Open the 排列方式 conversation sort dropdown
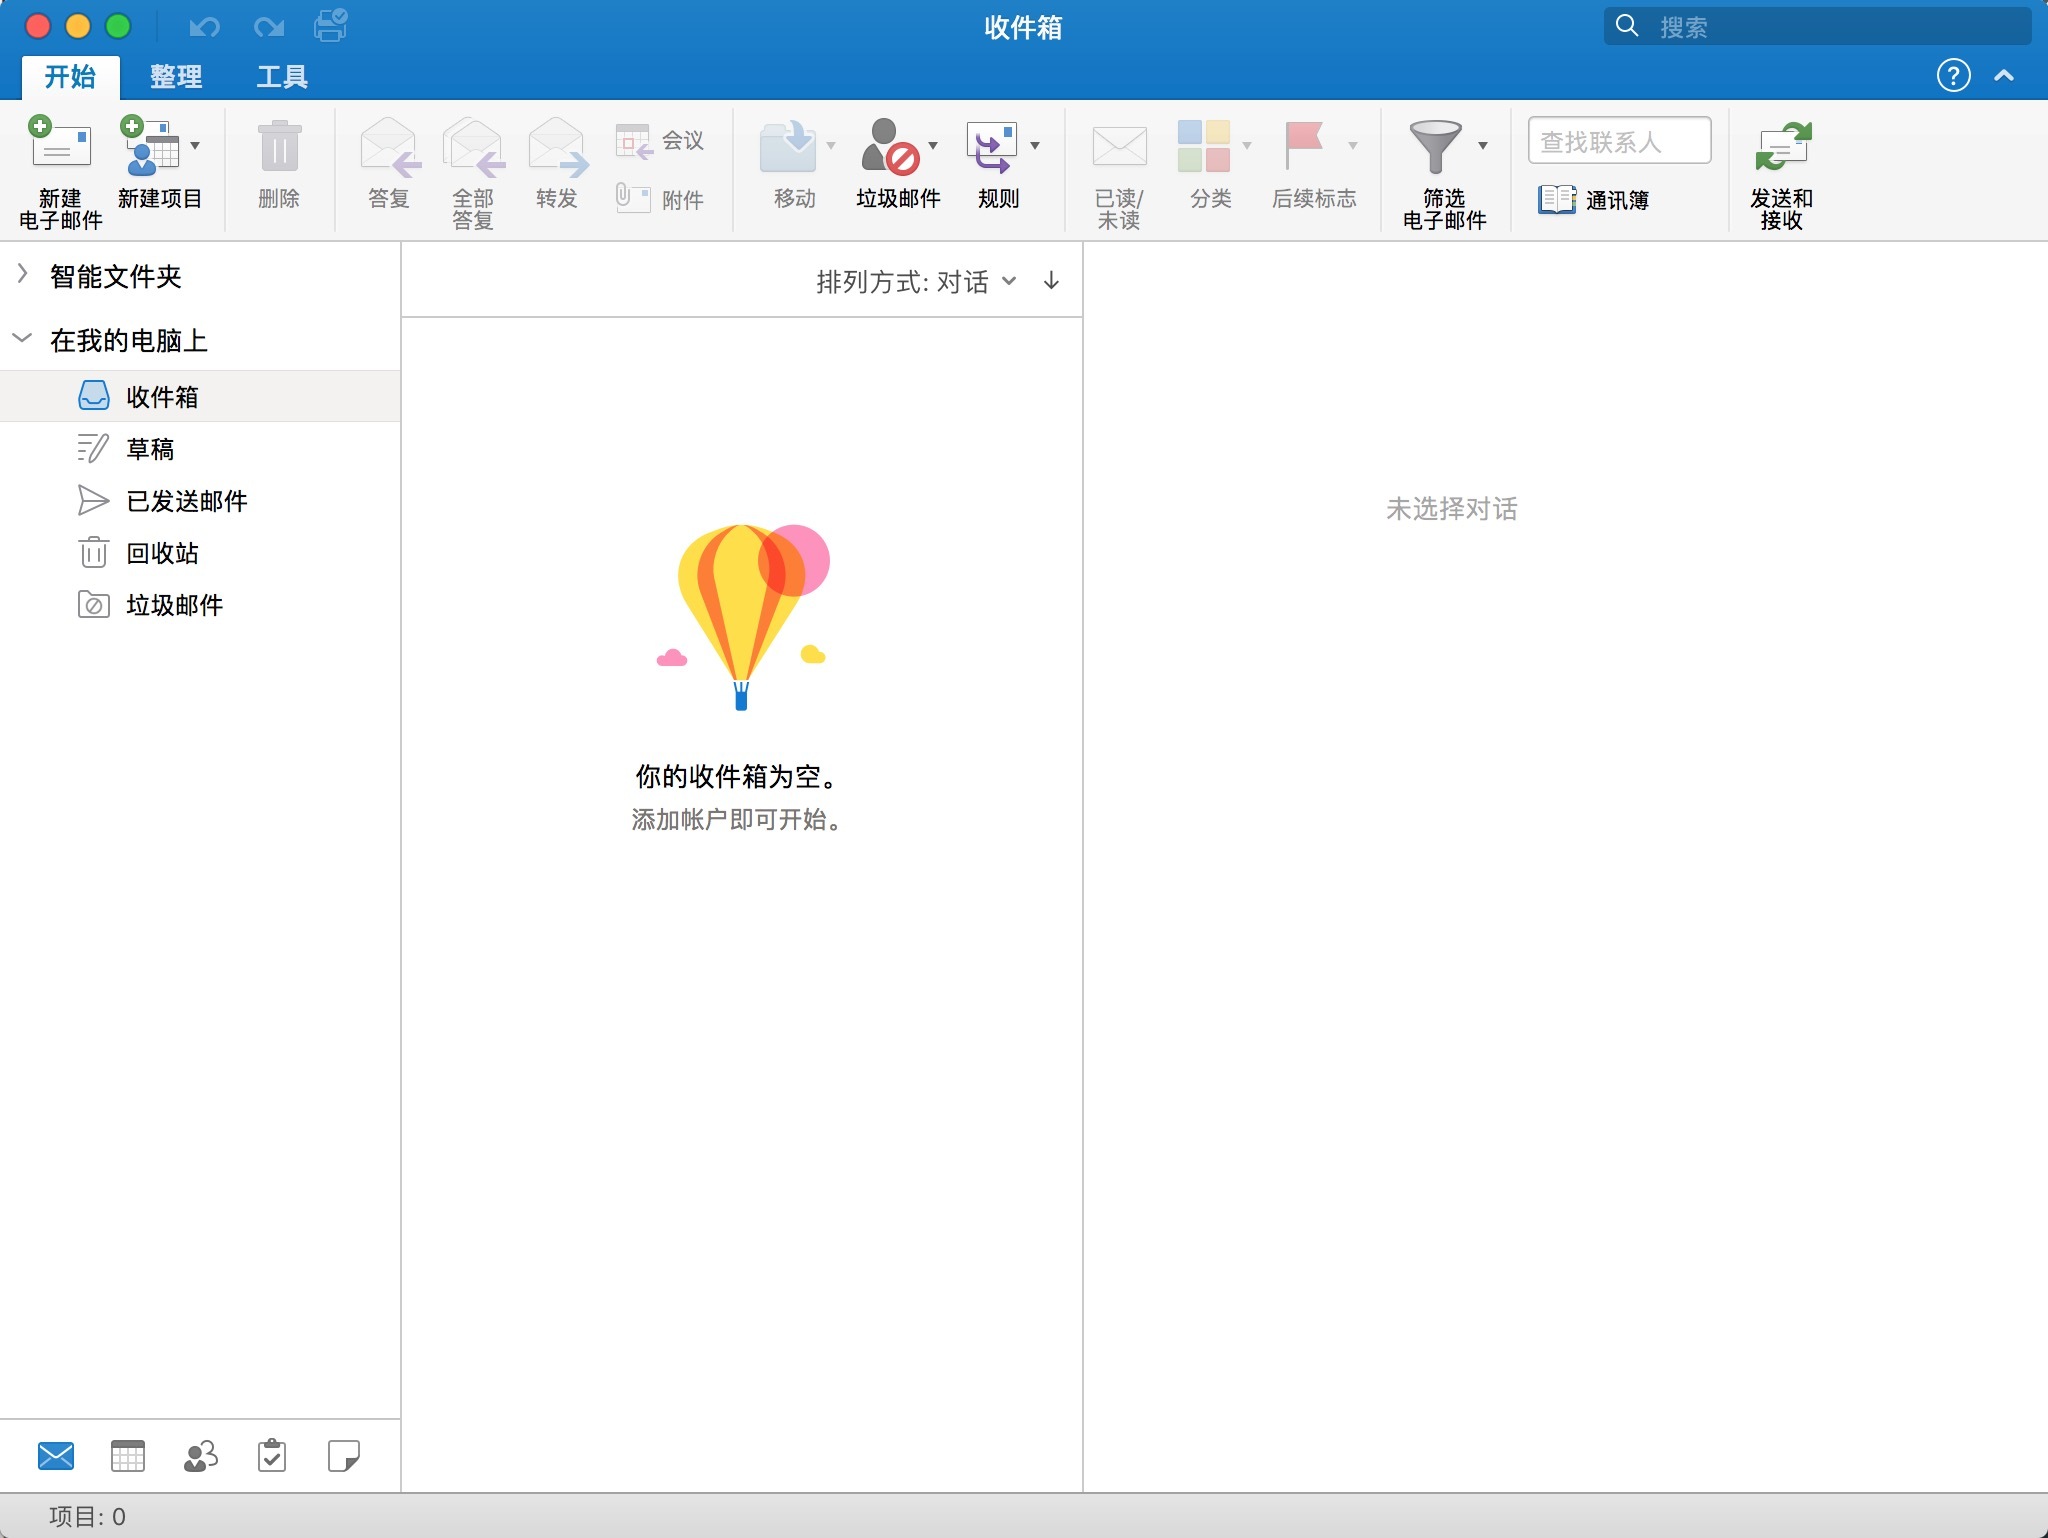This screenshot has width=2048, height=1538. pos(1009,281)
